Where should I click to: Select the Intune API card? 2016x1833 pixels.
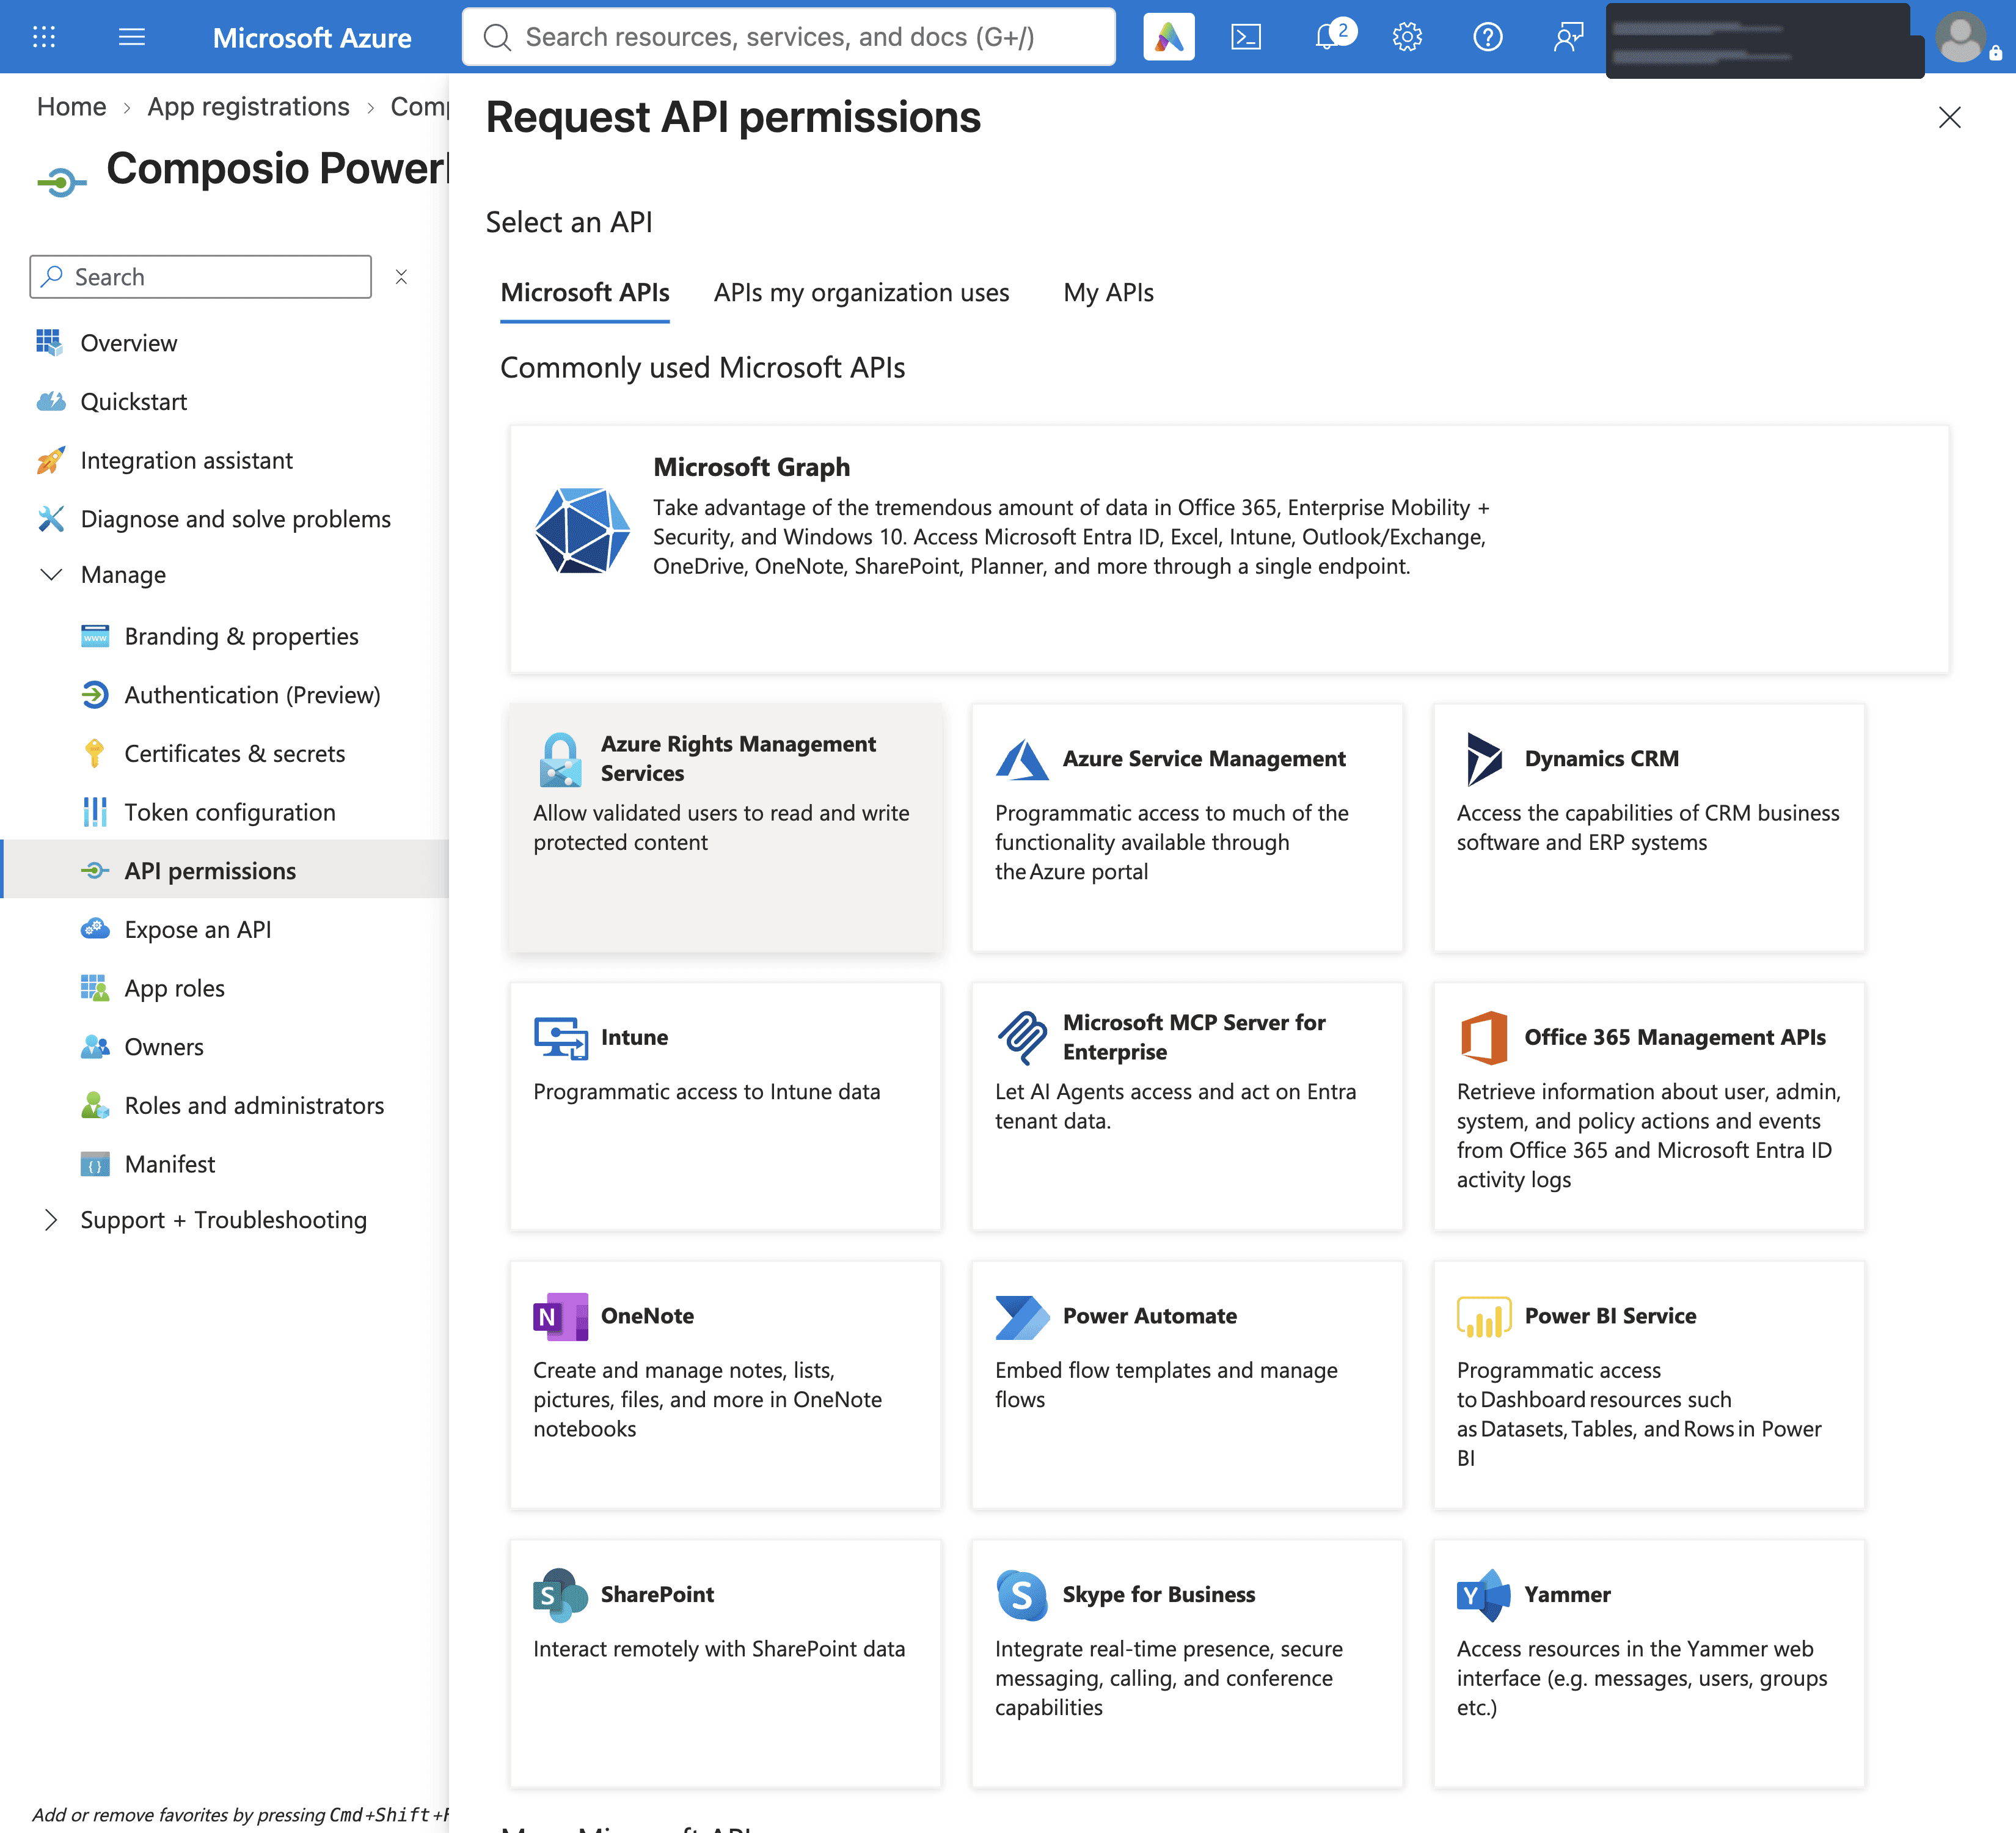[725, 1106]
